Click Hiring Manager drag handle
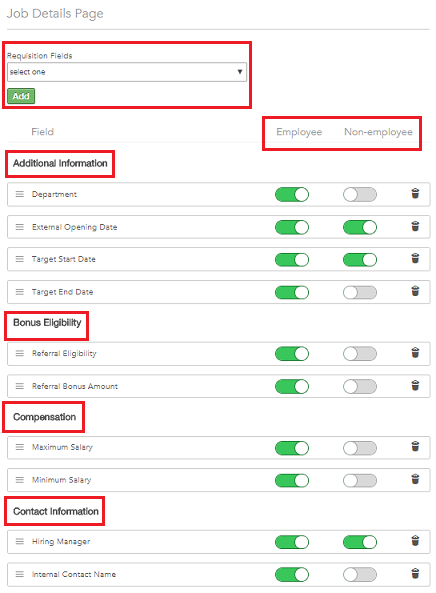Viewport: 436px width, 593px height. (19, 542)
